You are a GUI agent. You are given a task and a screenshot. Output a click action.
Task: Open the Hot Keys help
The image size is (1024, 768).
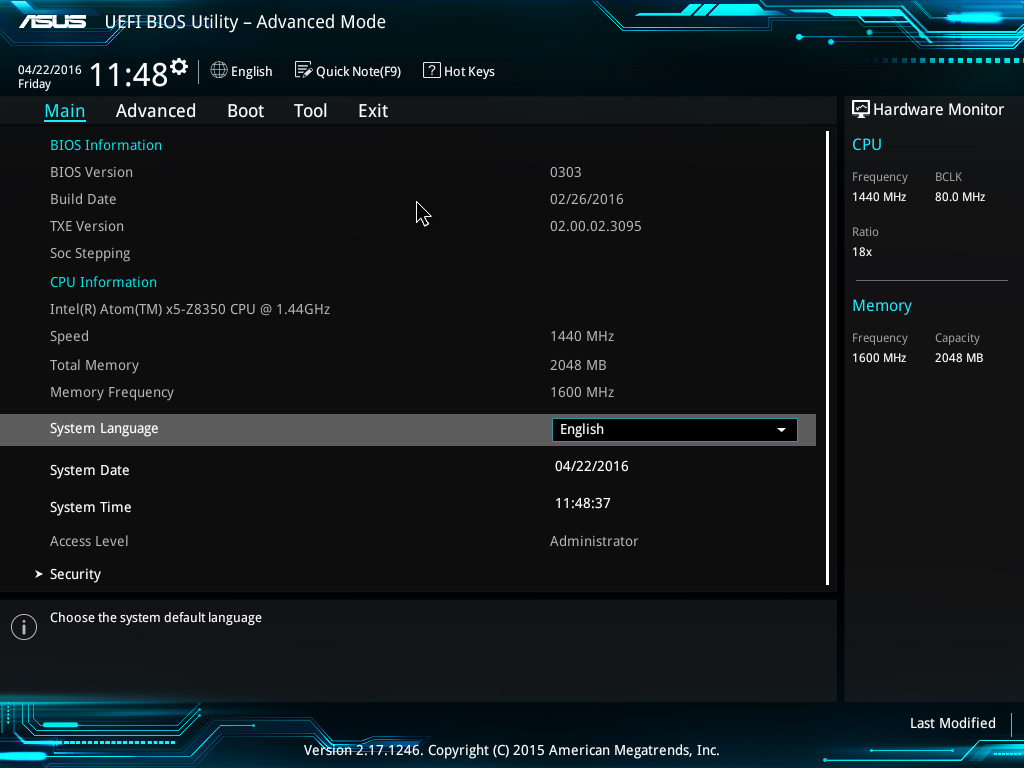pos(459,71)
